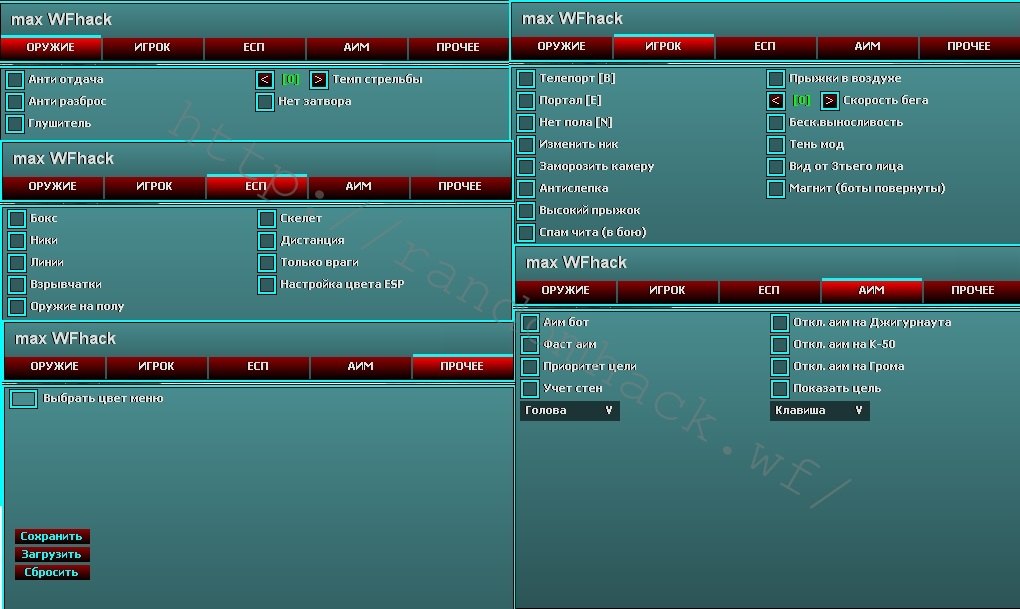Open Настройка цвета ESP option

(267, 284)
